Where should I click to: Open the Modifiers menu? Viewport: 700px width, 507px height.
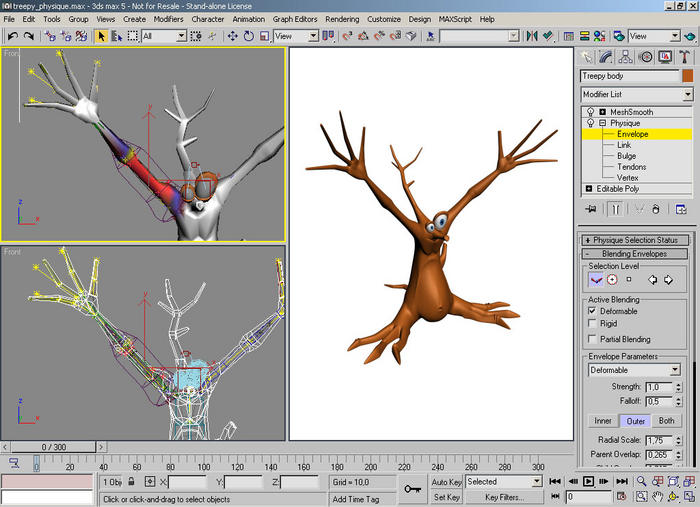(x=168, y=19)
